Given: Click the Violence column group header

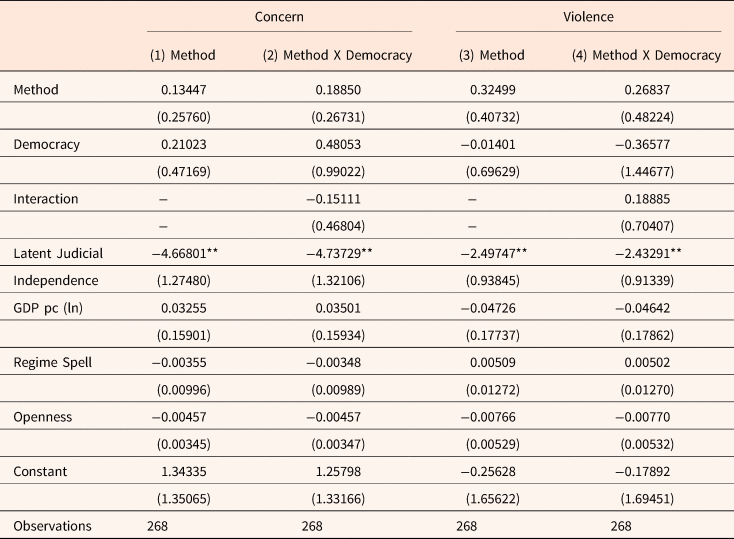Looking at the screenshot, I should [588, 17].
